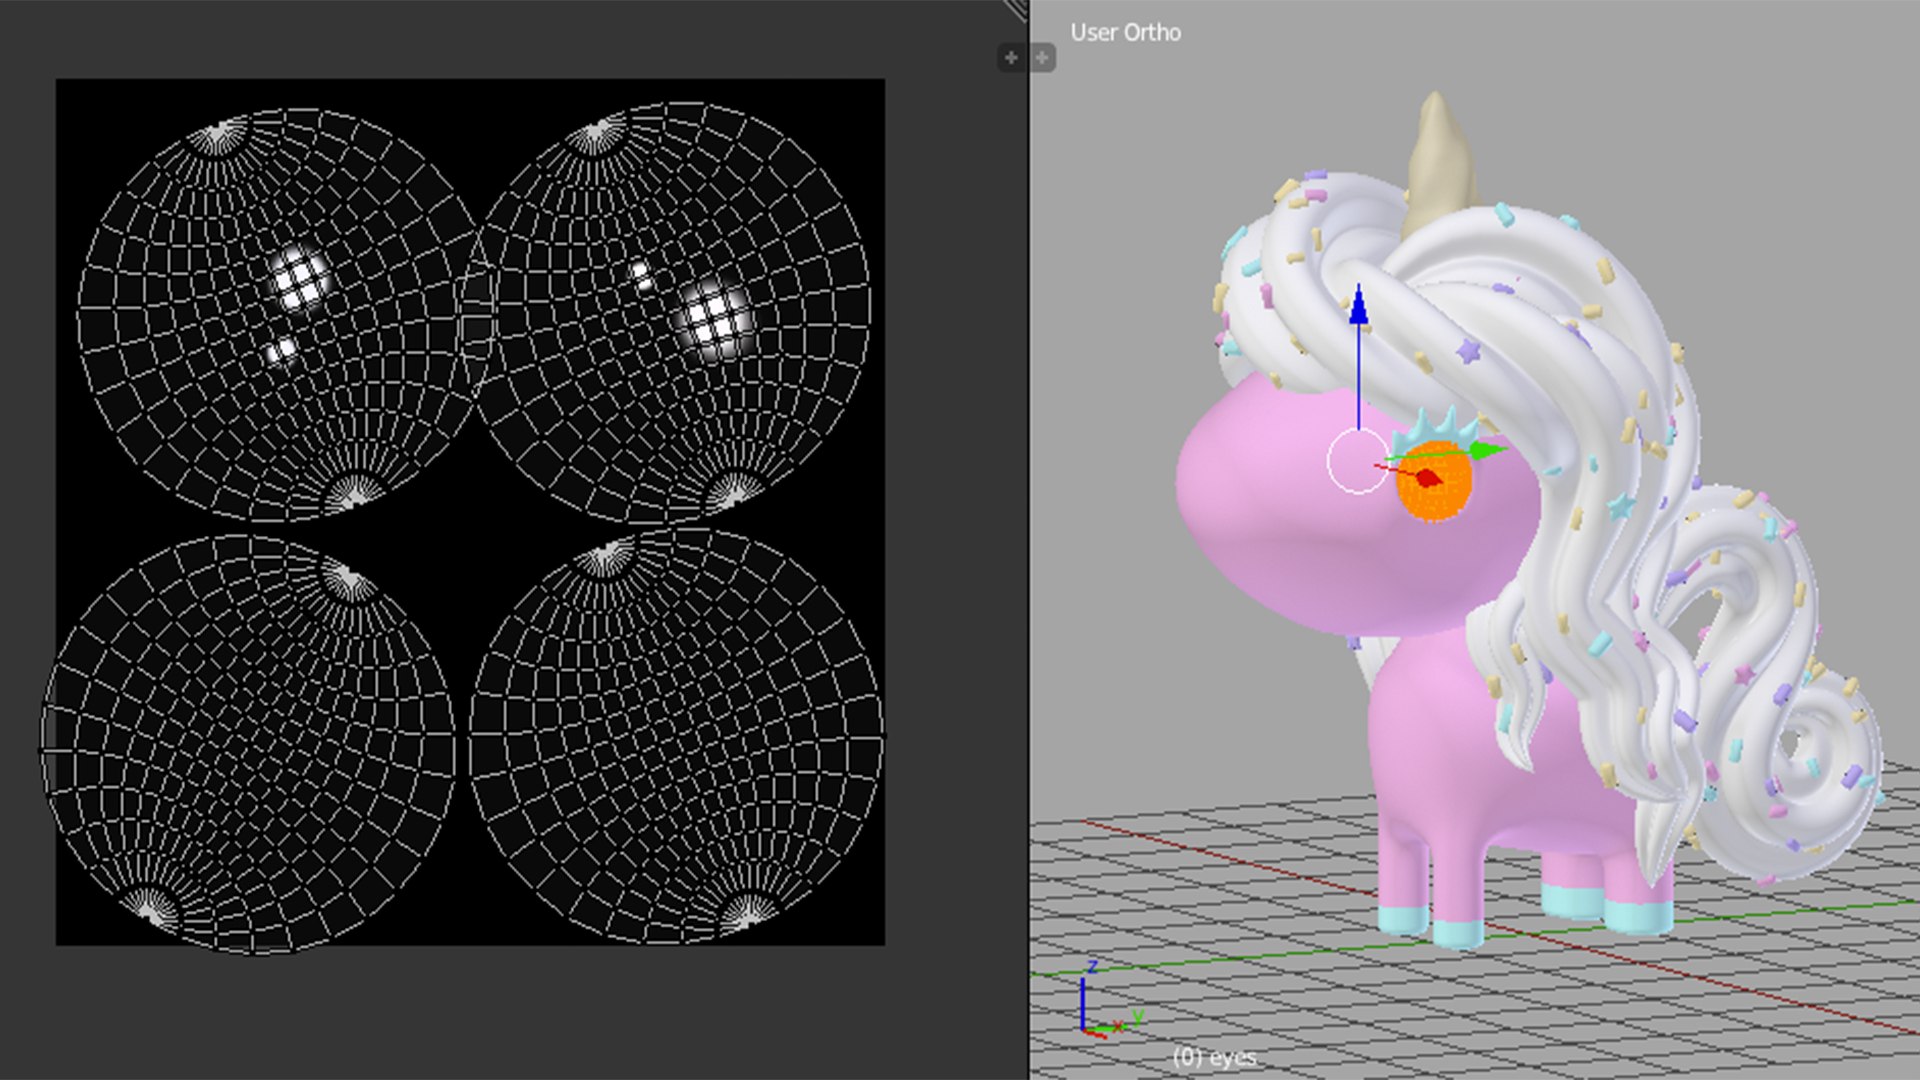Grab the blue Z-axis manipulator arrow
1920x1080 pixels.
[x=1358, y=307]
